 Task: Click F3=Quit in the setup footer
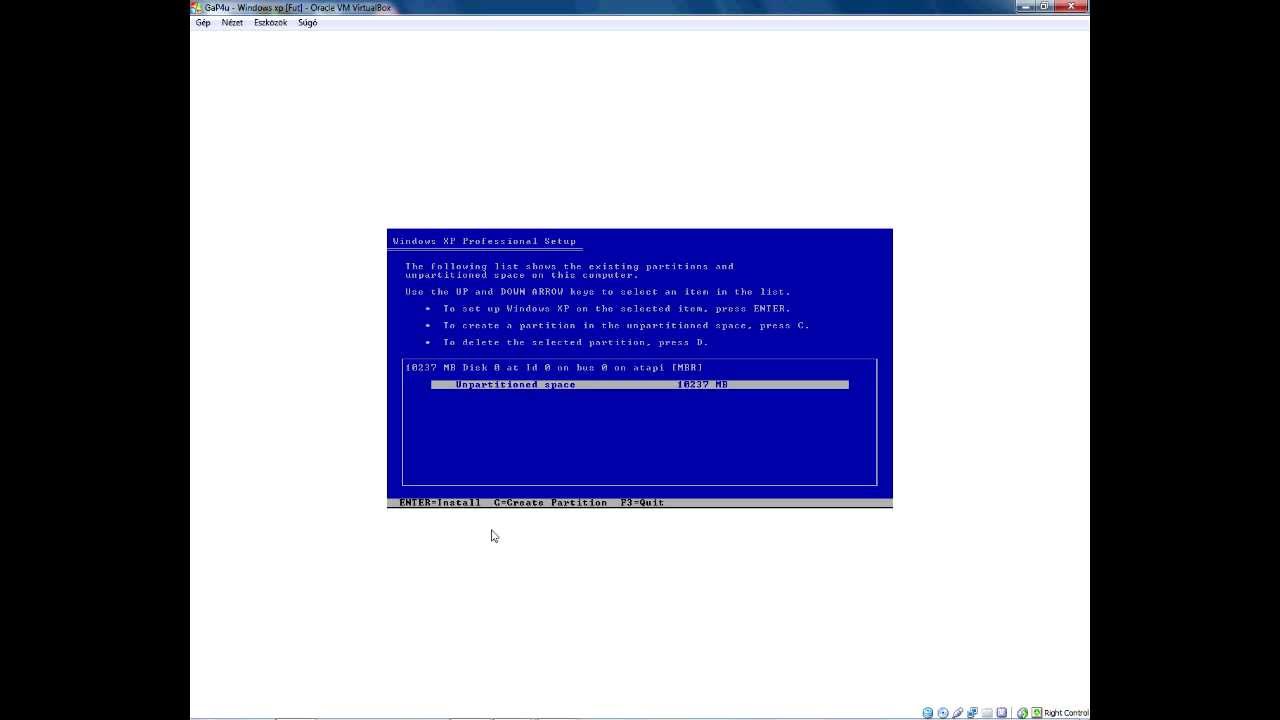642,502
